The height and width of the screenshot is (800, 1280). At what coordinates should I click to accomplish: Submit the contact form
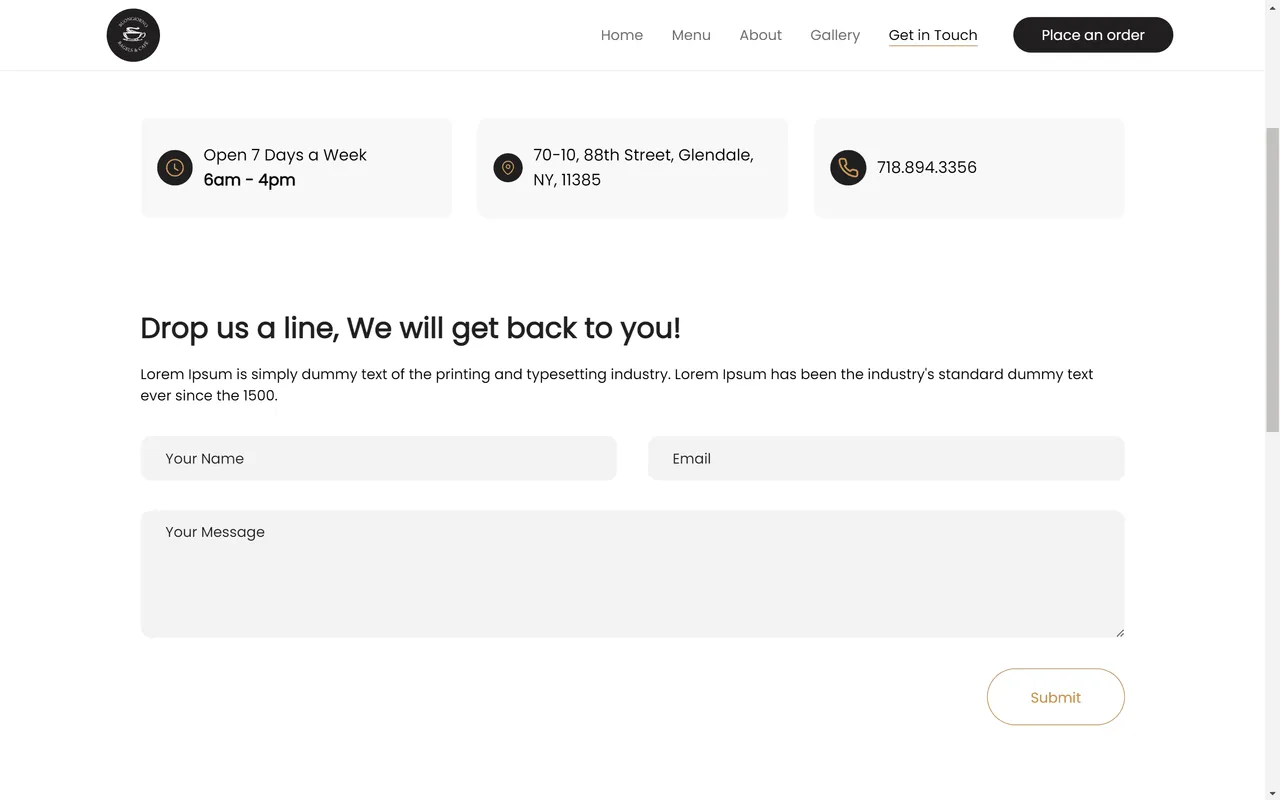coord(1055,697)
